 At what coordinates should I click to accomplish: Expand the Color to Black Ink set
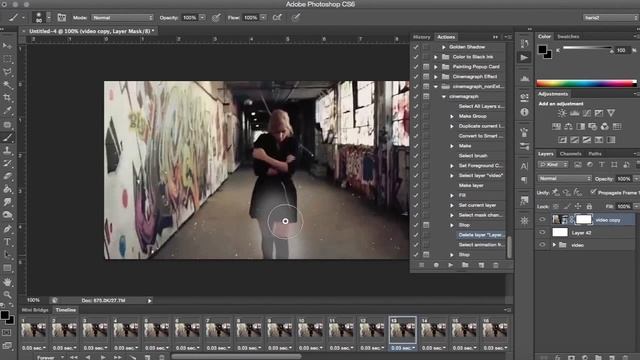click(x=436, y=57)
